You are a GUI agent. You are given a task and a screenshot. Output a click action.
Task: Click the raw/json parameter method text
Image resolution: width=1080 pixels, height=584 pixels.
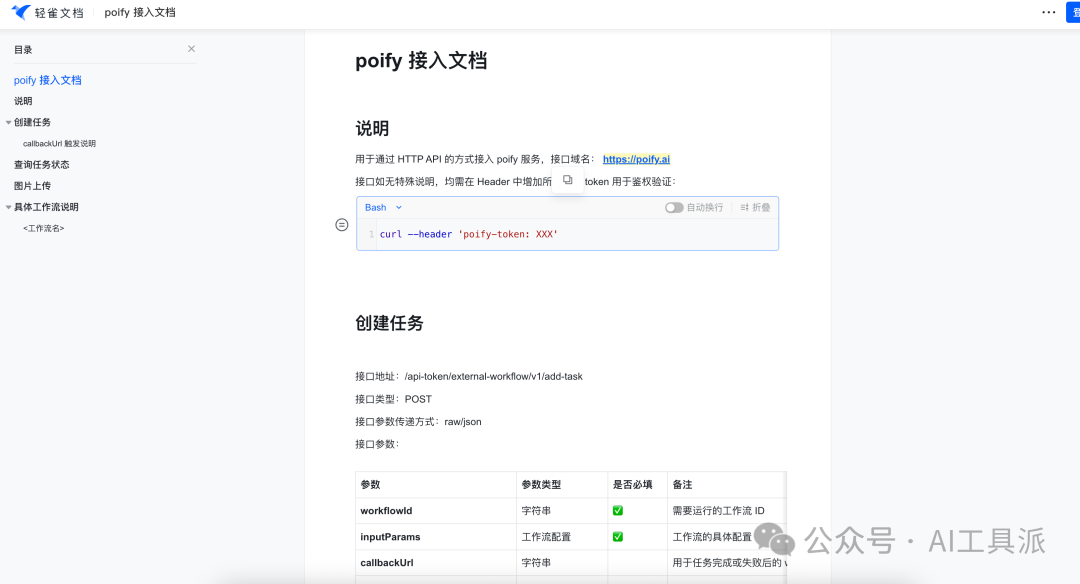point(463,422)
